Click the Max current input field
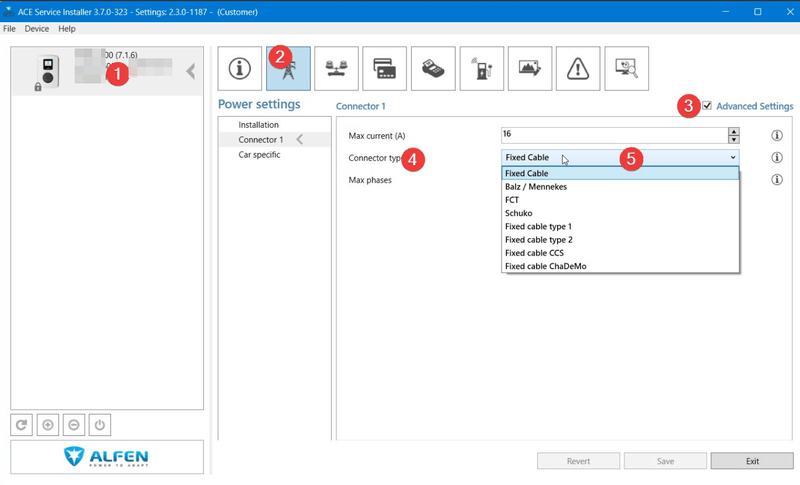 pyautogui.click(x=614, y=135)
